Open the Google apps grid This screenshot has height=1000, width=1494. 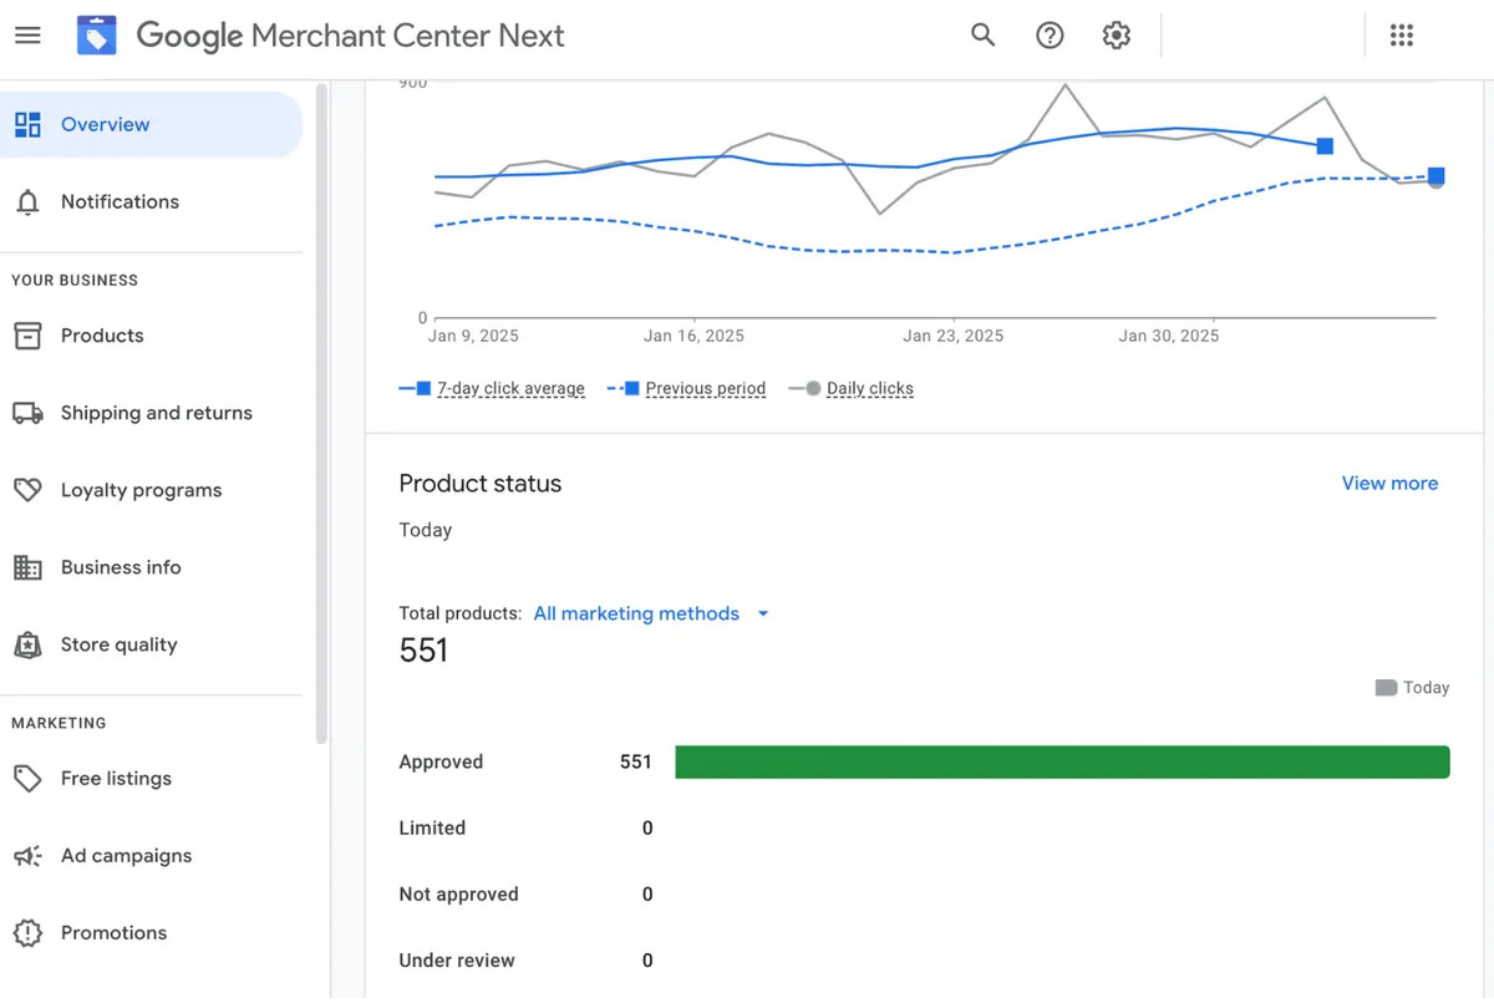(1401, 36)
